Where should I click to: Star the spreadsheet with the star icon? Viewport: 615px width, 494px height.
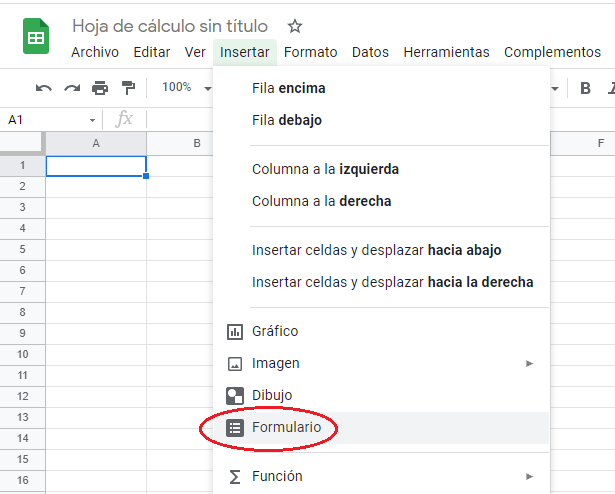tap(294, 26)
